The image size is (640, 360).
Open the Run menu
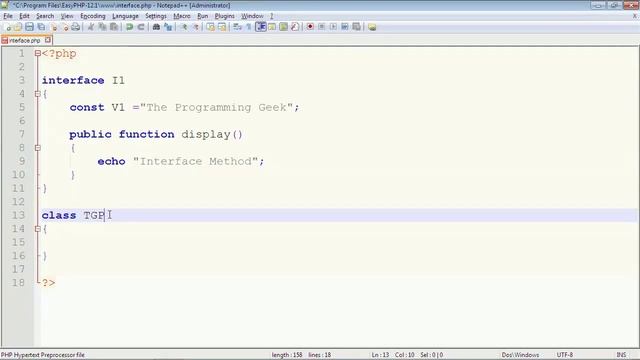tap(202, 16)
